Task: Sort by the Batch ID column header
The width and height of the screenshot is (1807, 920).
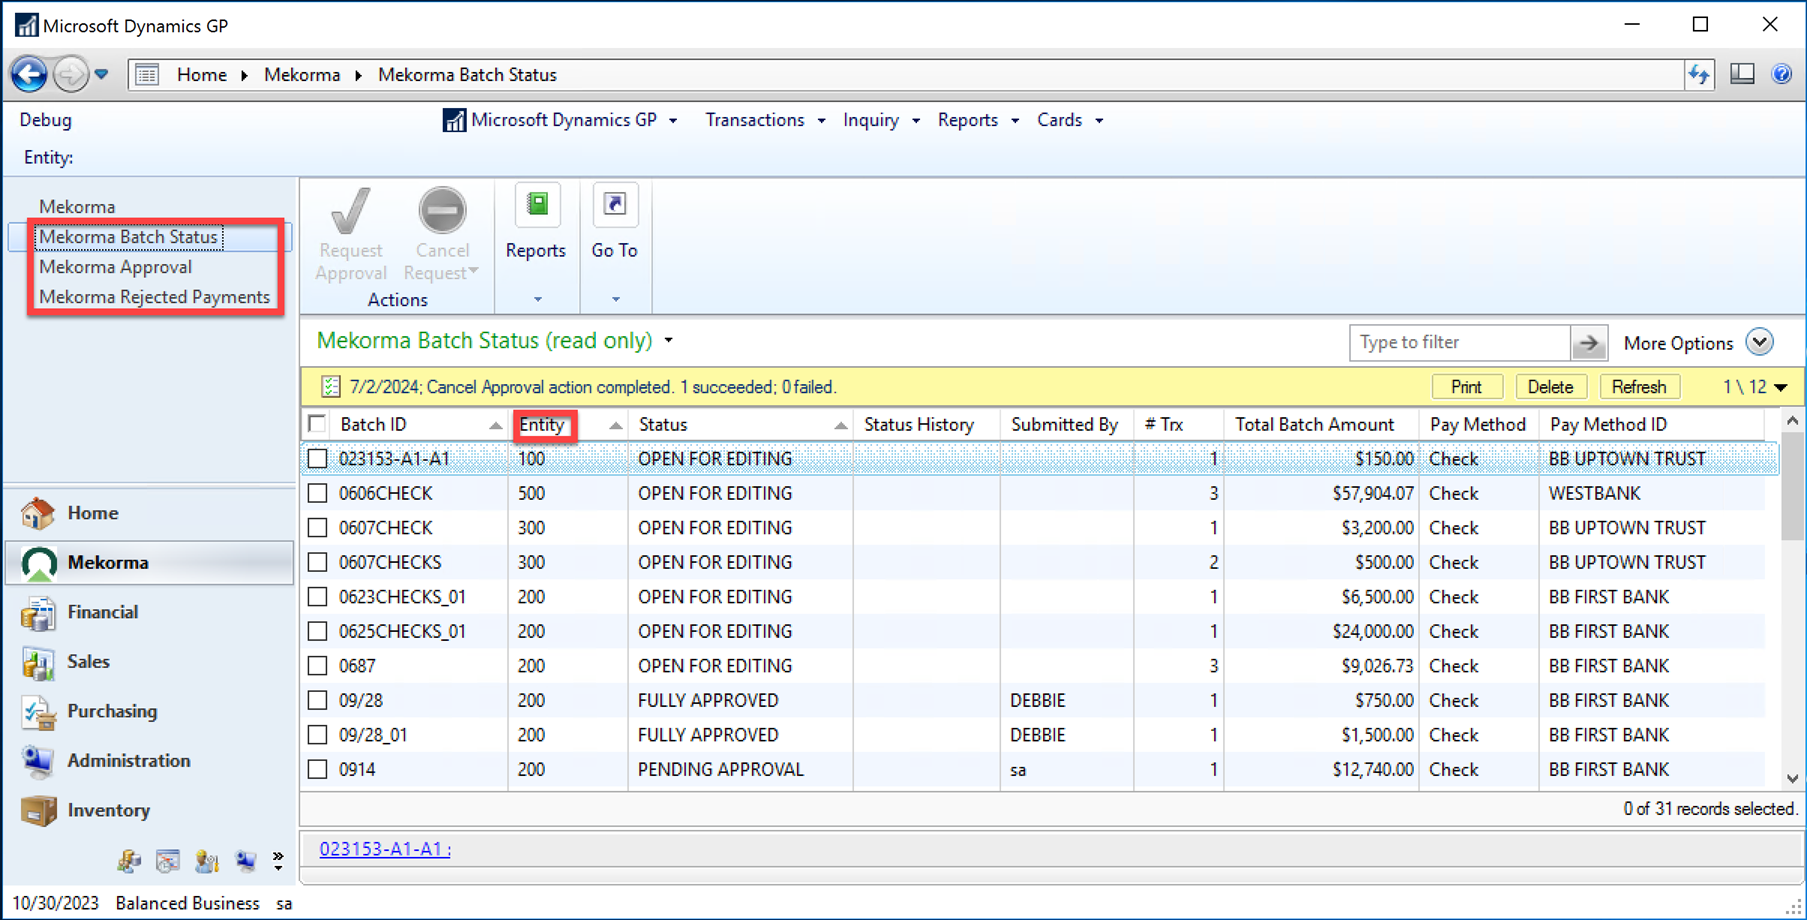Action: click(x=420, y=425)
